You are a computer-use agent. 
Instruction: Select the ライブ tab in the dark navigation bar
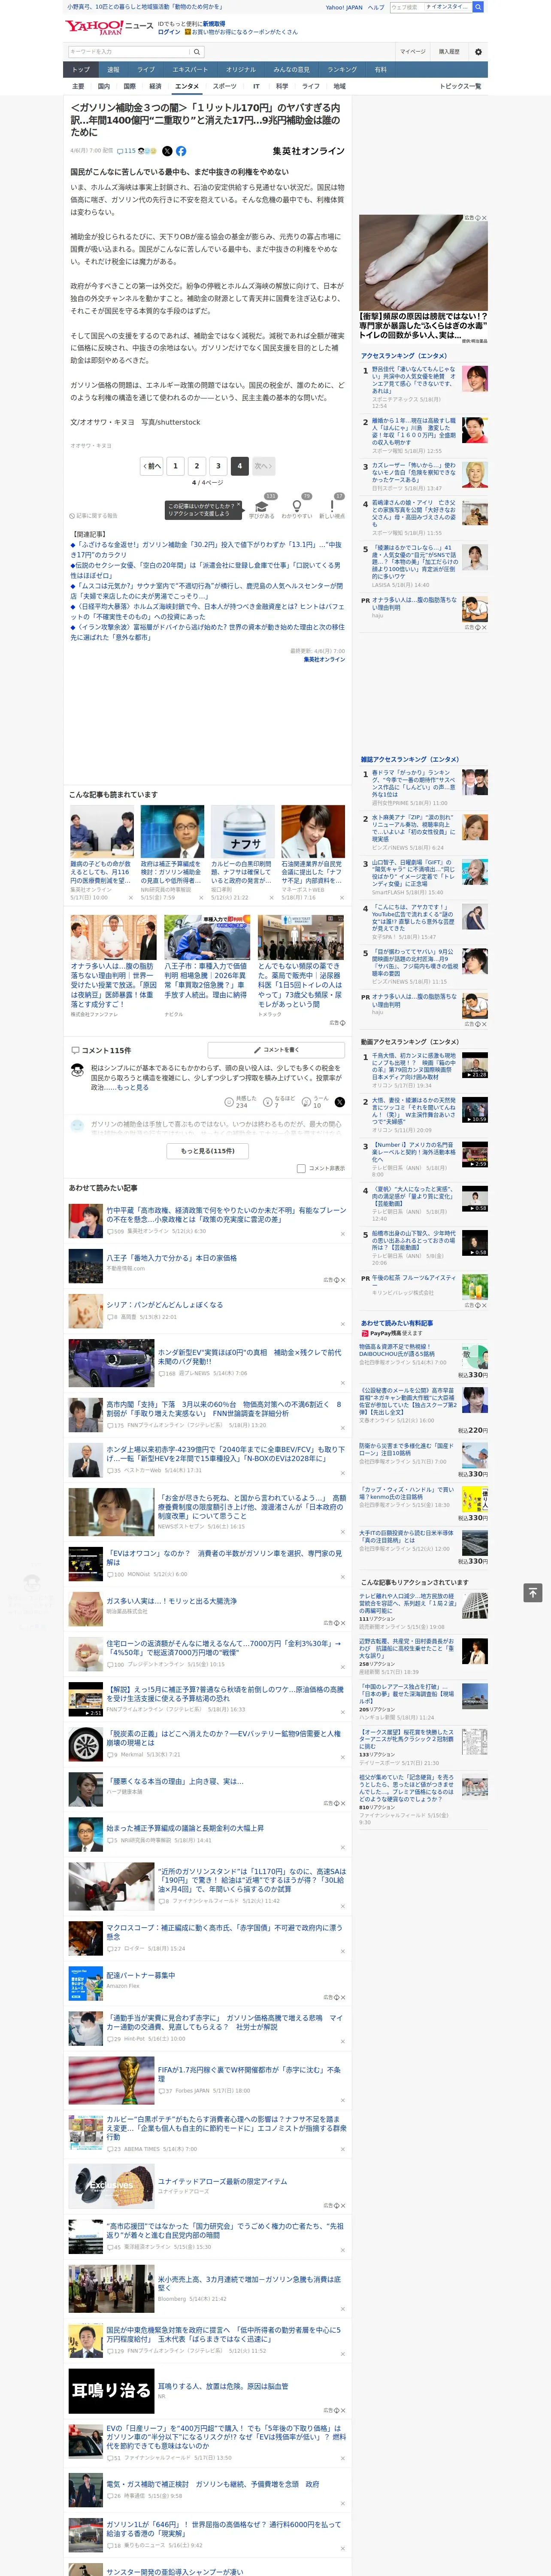146,70
